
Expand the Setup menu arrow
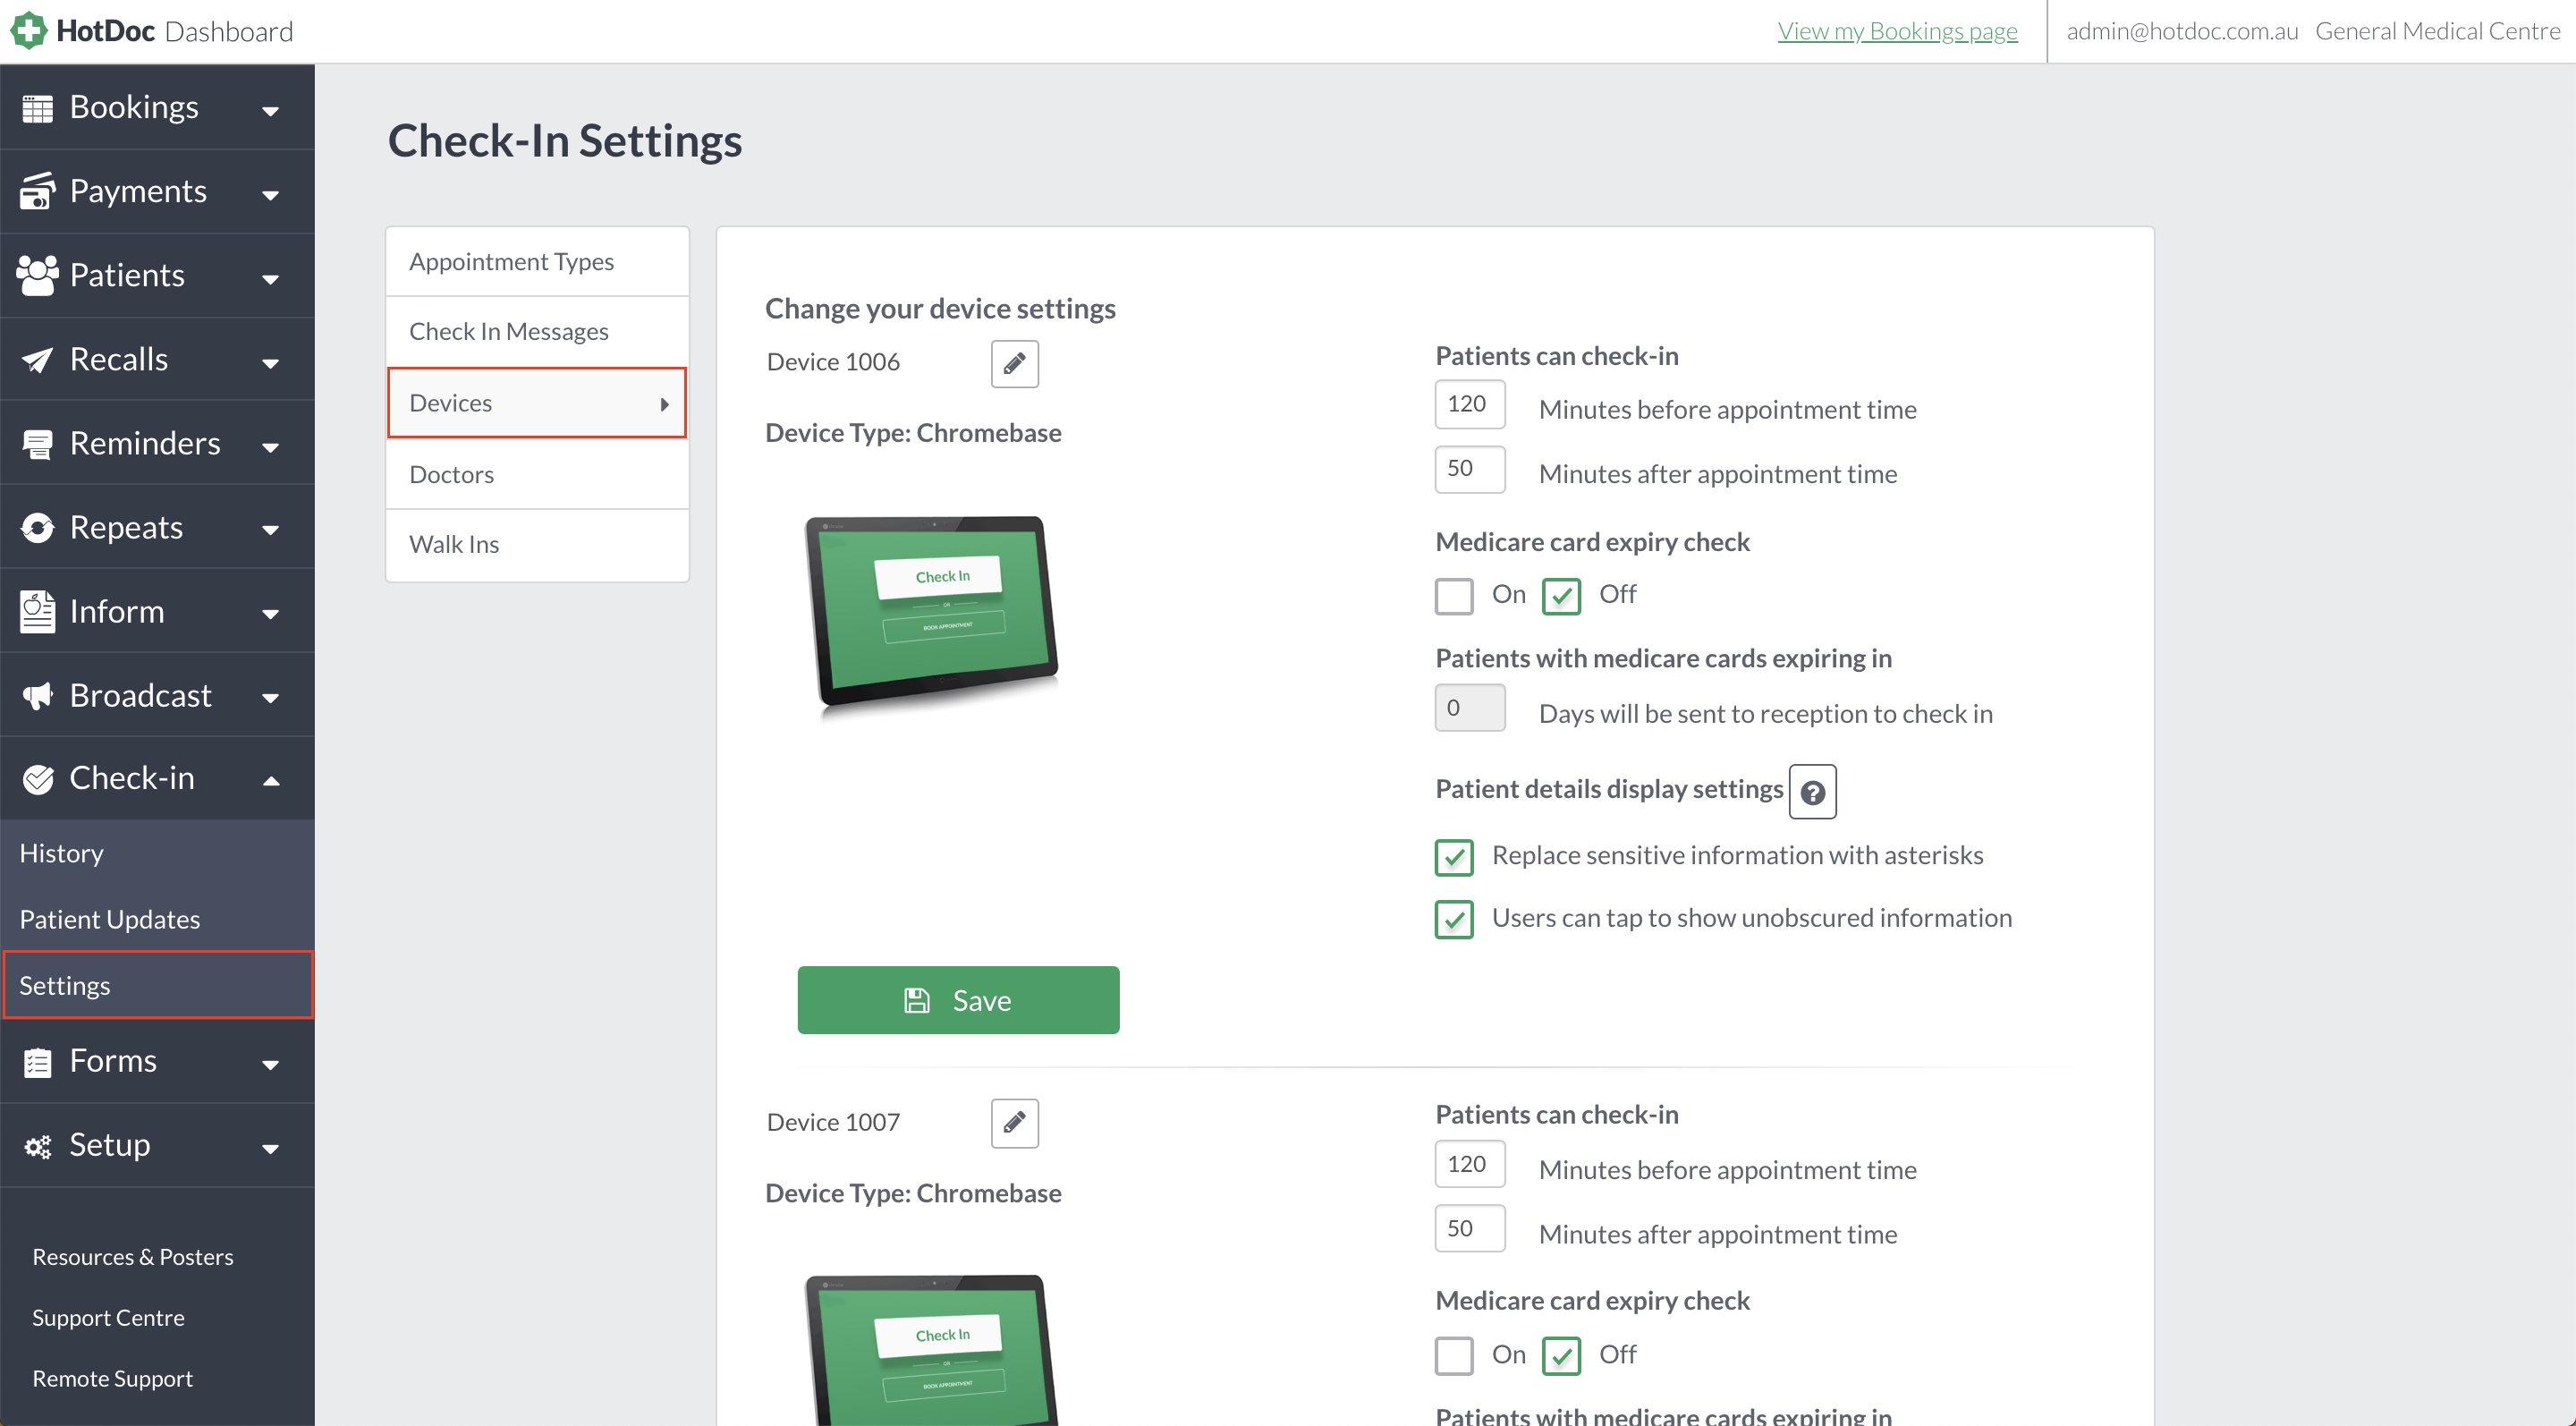270,1149
